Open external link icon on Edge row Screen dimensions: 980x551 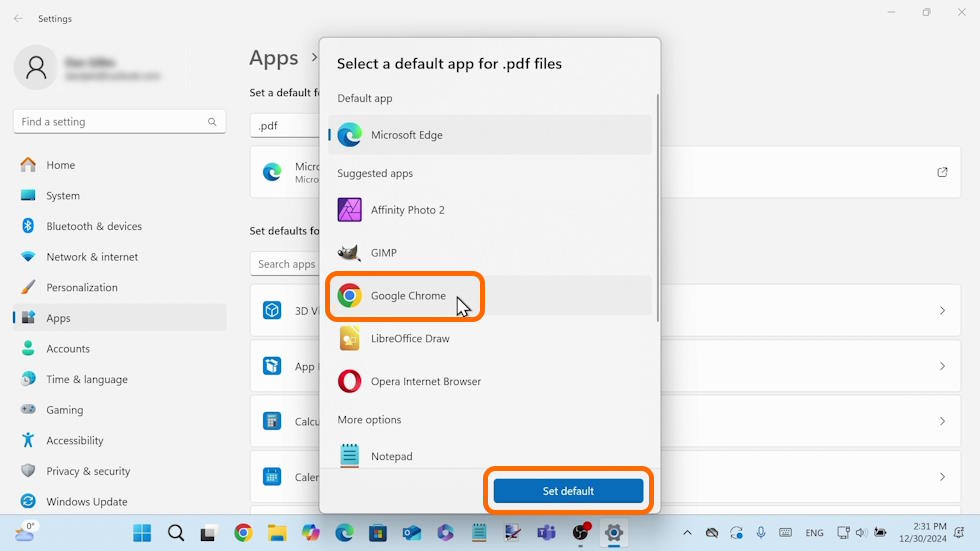pos(942,172)
